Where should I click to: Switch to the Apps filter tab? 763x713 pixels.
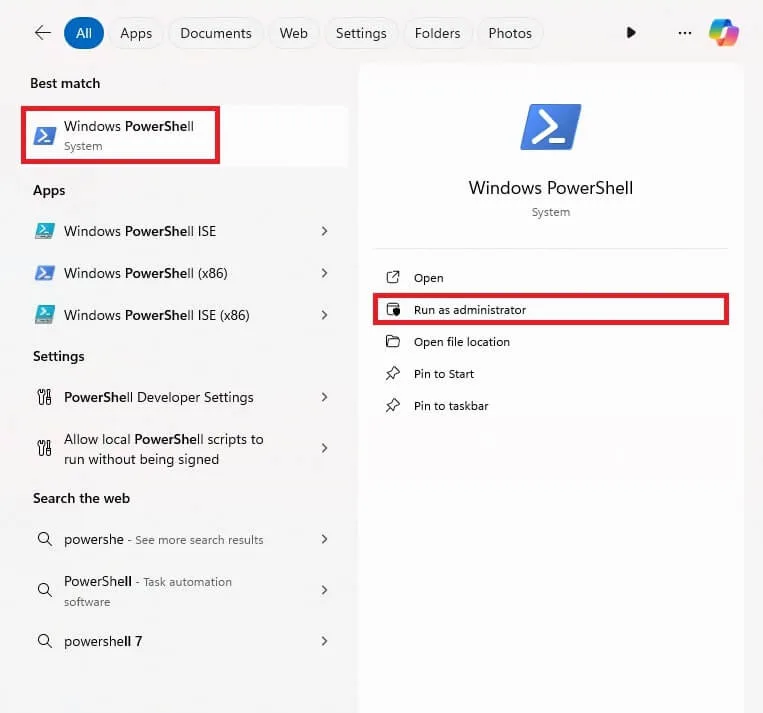click(136, 33)
